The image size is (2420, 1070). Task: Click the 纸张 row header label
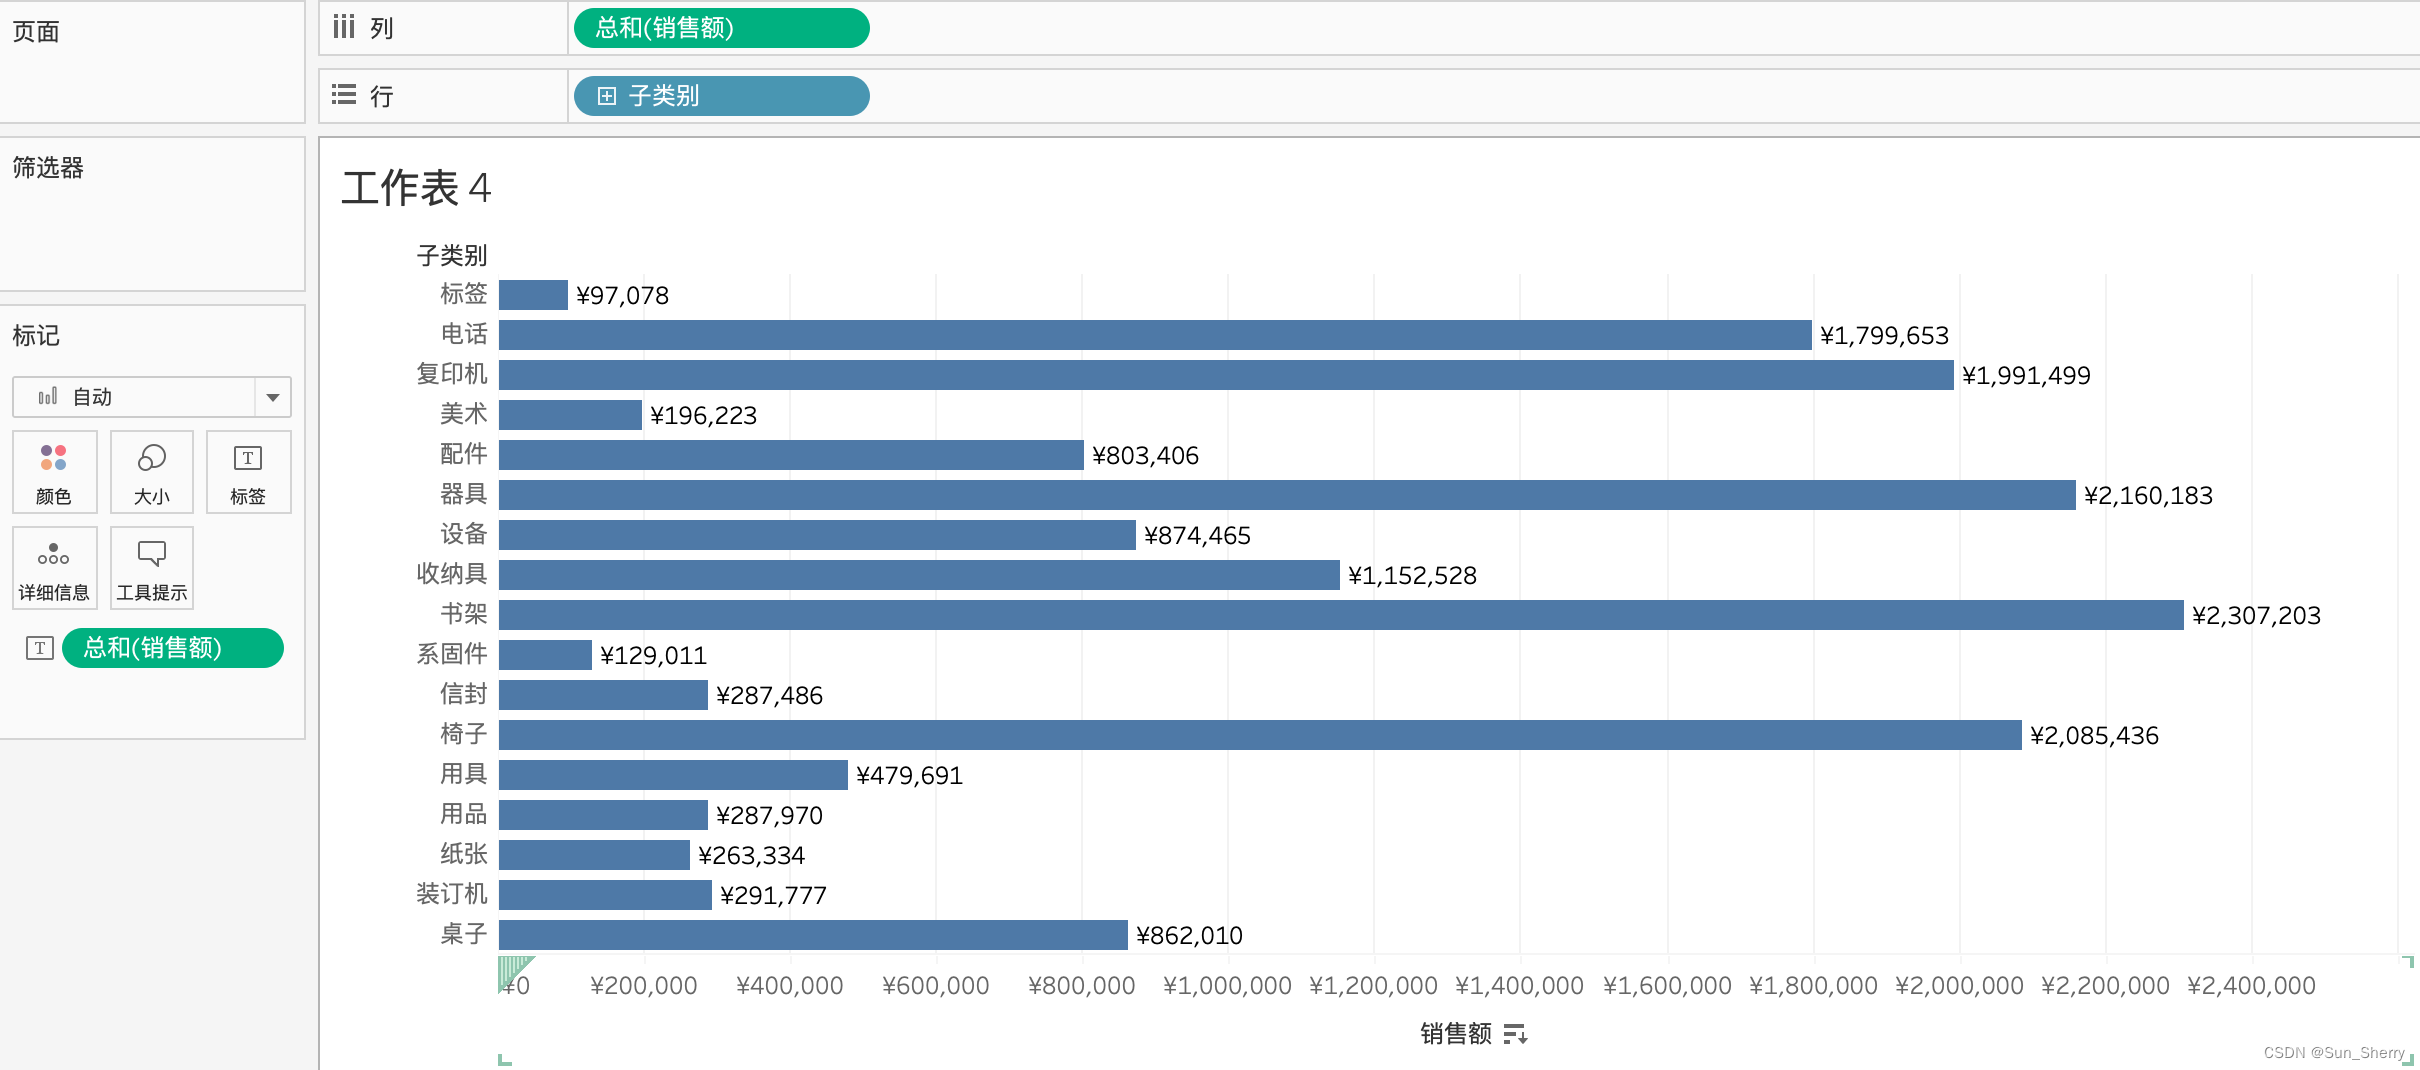(x=464, y=854)
